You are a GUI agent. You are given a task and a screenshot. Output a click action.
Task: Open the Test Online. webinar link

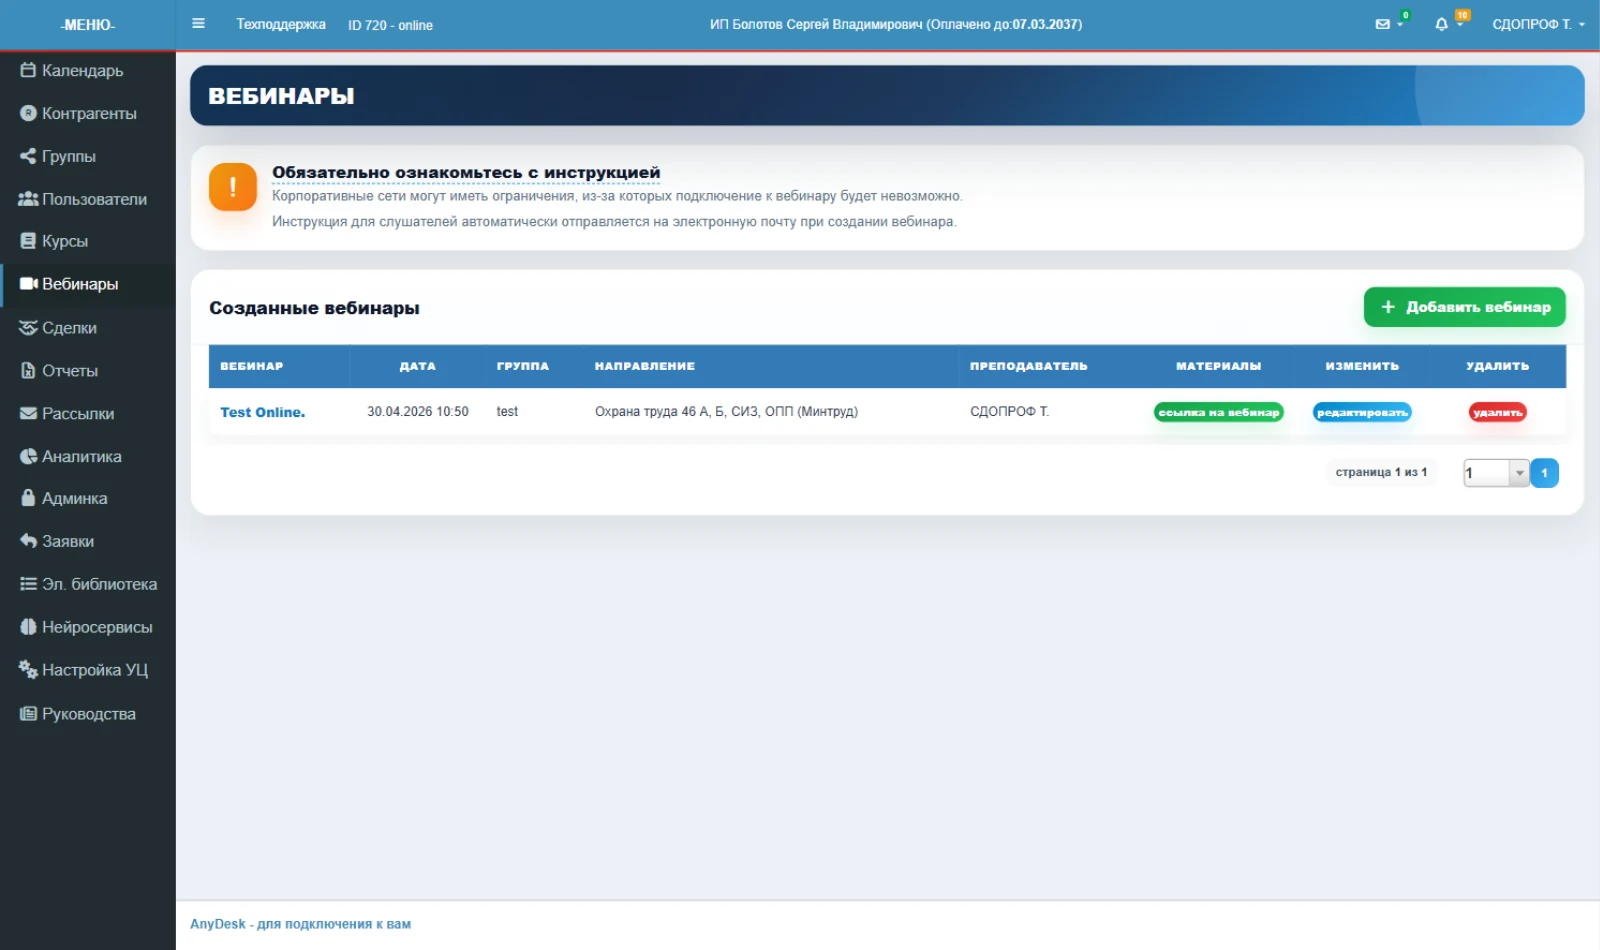pyautogui.click(x=262, y=412)
